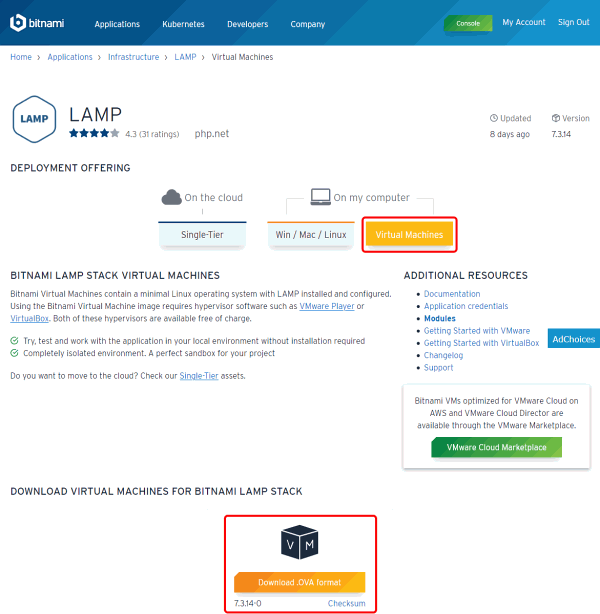Click the 7.3.14 version value
This screenshot has height=614, width=600.
click(561, 134)
